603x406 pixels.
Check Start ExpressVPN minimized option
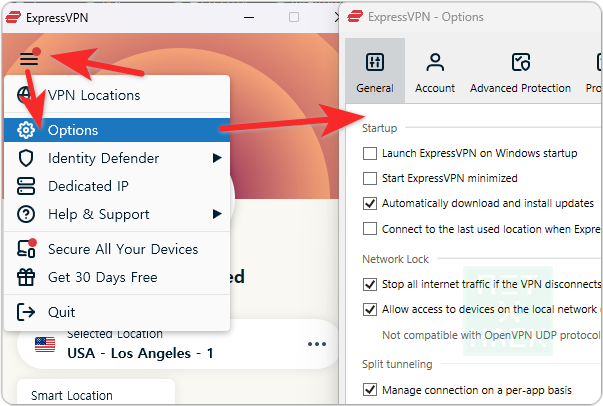[371, 178]
